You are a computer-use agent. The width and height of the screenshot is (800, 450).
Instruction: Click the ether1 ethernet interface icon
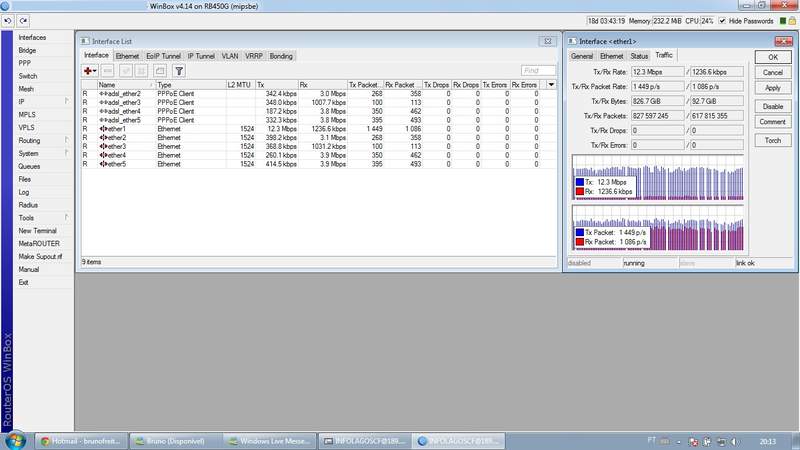103,129
